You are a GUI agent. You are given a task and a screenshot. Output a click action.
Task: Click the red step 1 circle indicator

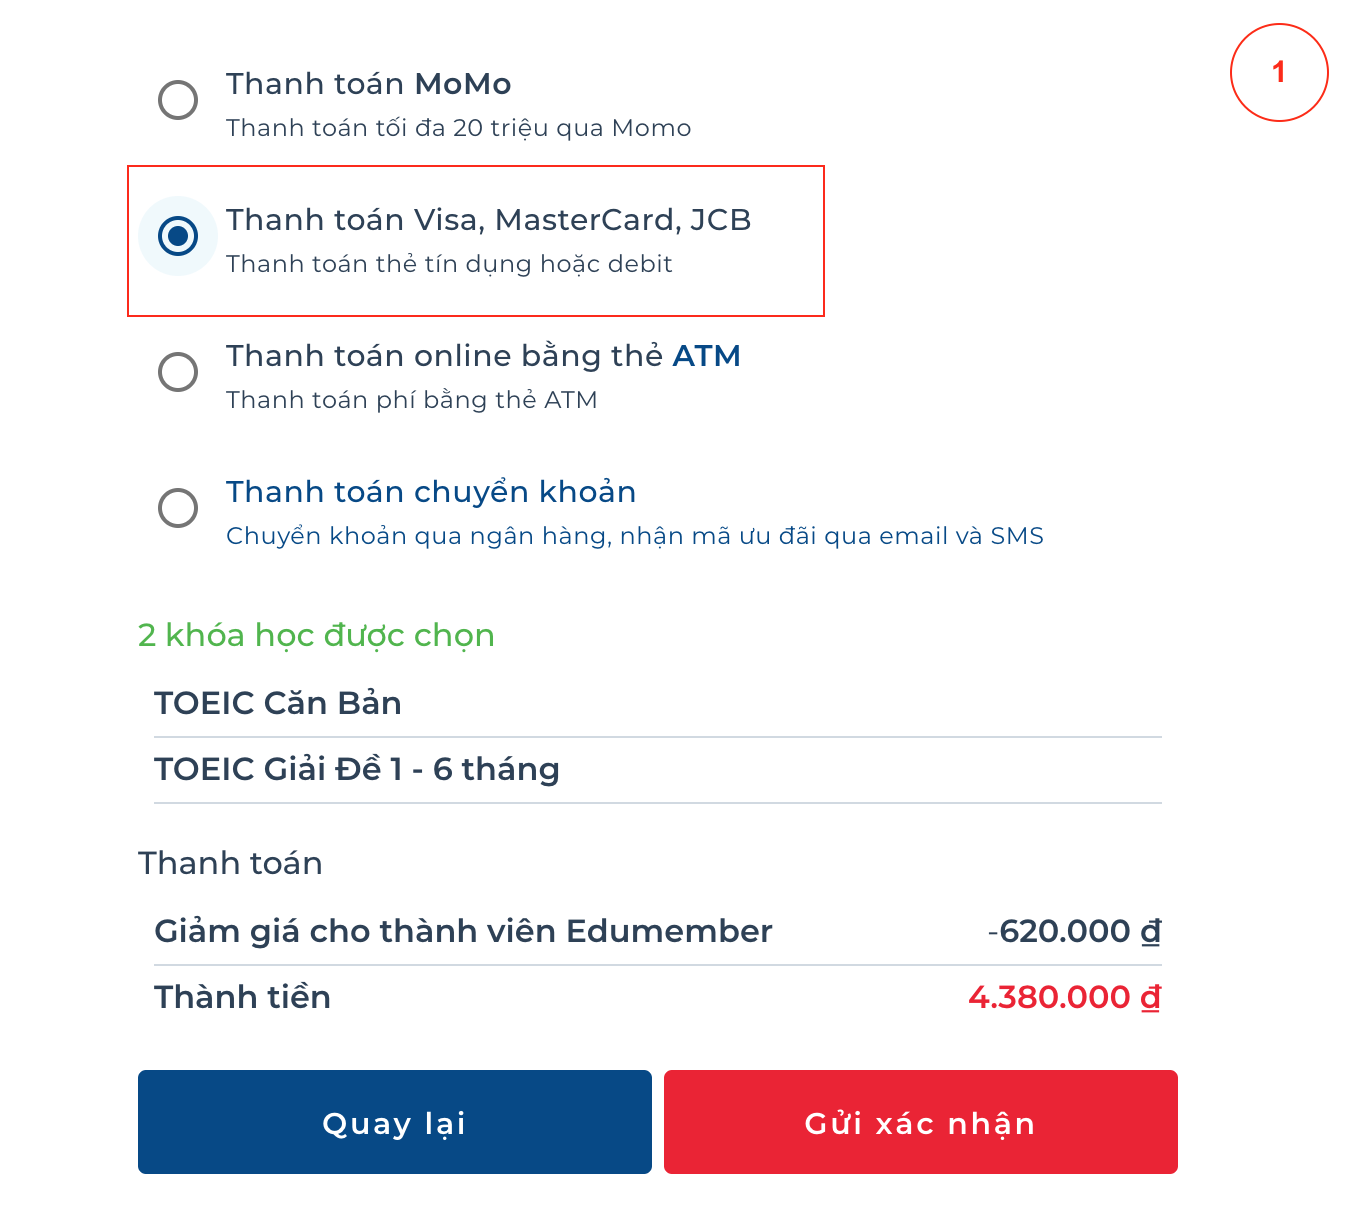click(x=1278, y=73)
